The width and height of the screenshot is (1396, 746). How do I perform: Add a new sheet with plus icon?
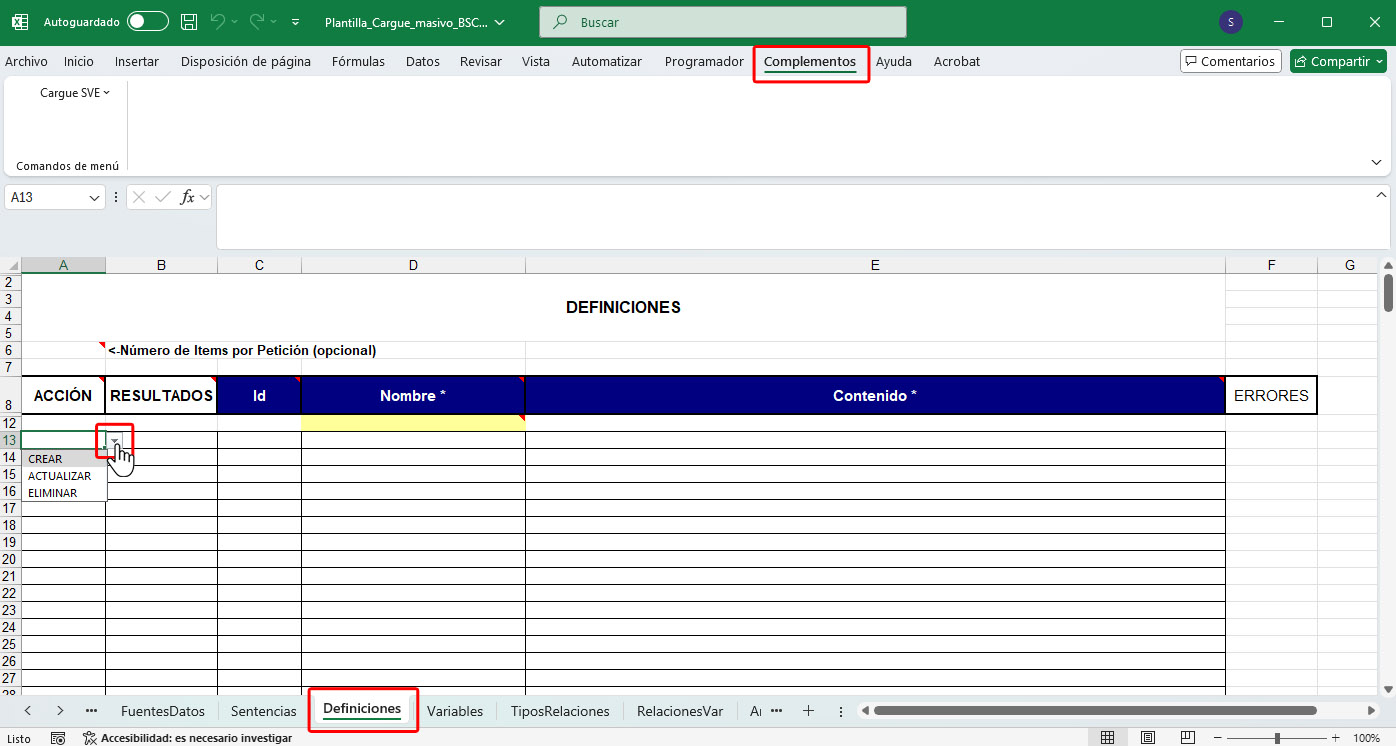[808, 711]
